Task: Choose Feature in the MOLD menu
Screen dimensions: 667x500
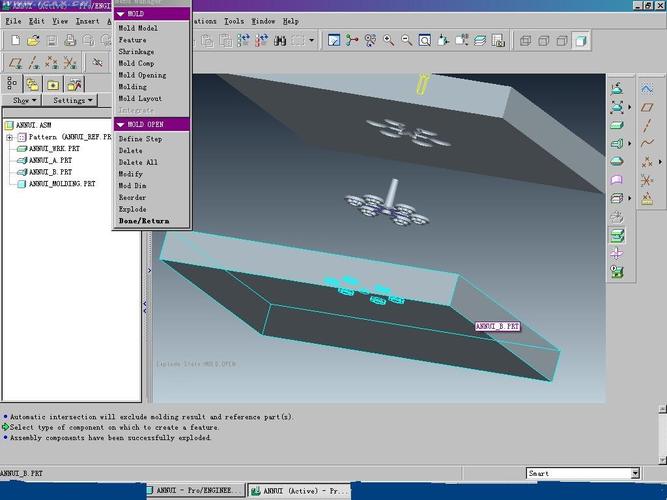Action: click(132, 40)
